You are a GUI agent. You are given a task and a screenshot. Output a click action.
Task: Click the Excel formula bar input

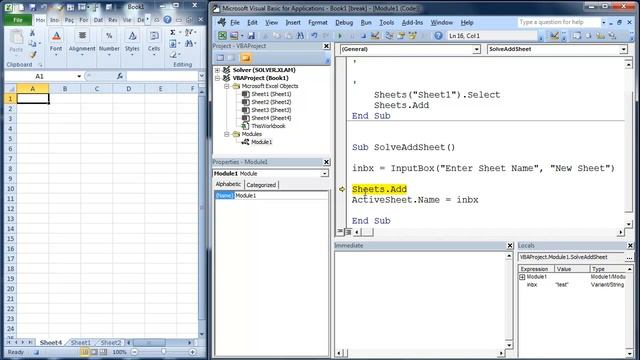point(162,76)
